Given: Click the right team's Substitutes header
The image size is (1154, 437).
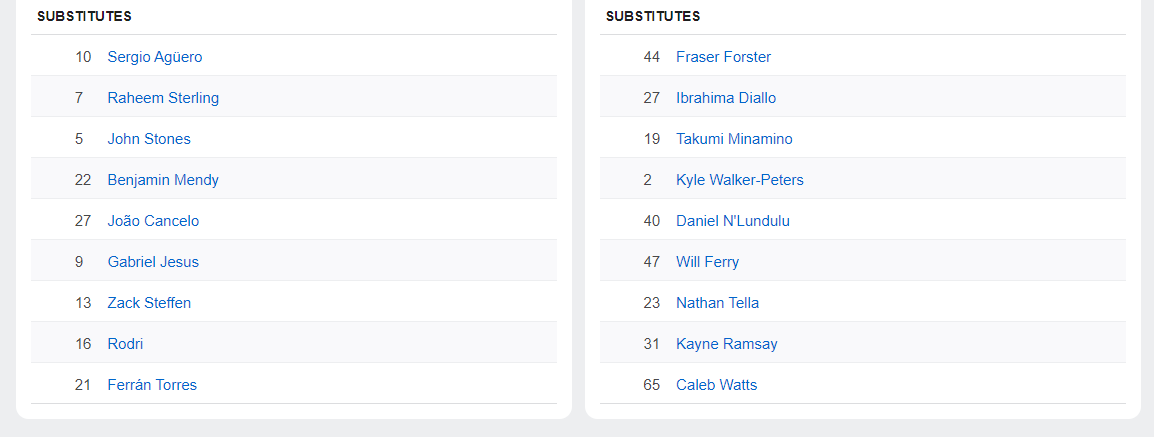Looking at the screenshot, I should point(653,17).
